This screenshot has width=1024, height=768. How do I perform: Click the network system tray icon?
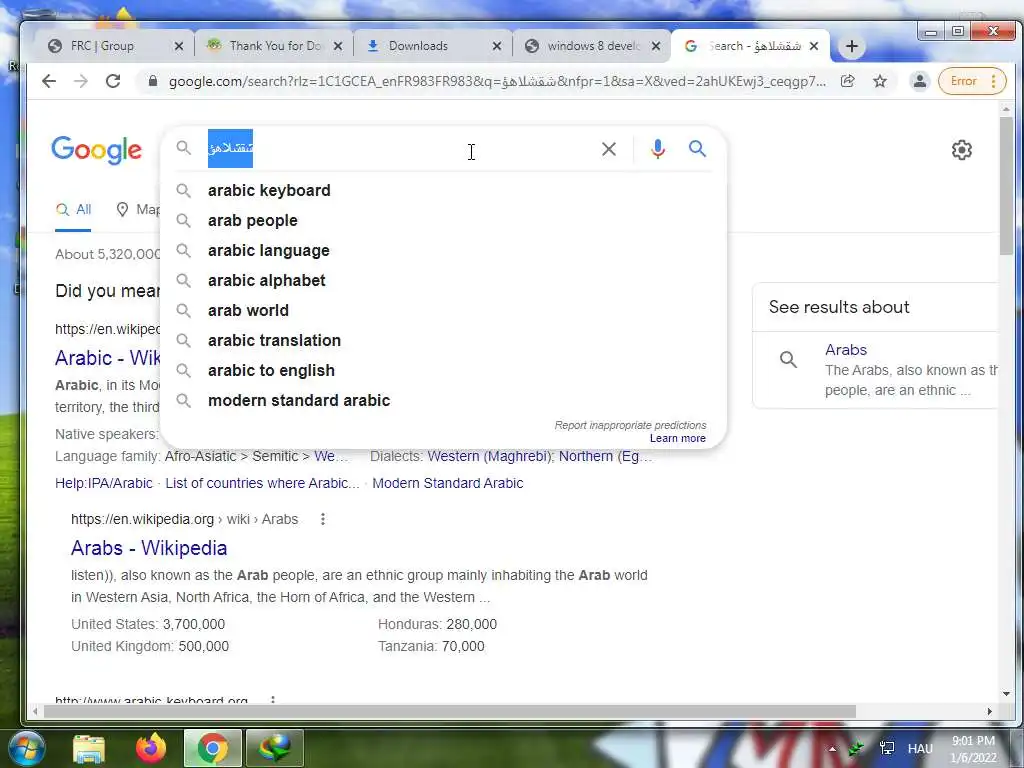[x=887, y=748]
